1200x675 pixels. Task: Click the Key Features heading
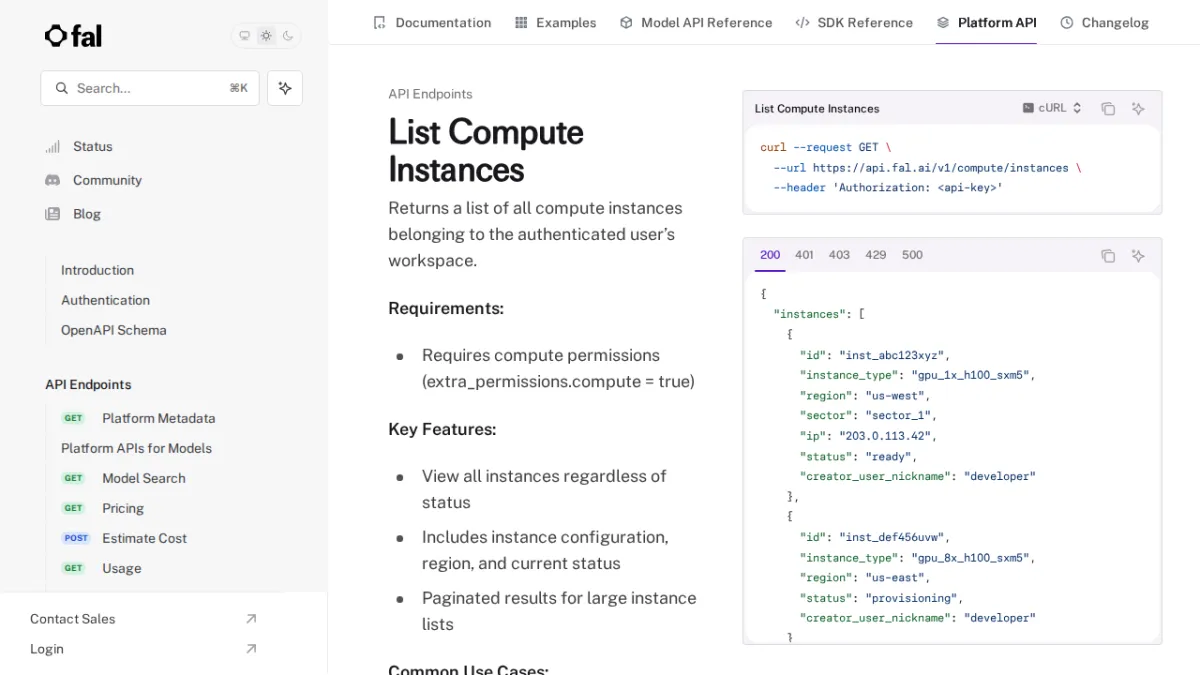pyautogui.click(x=442, y=429)
